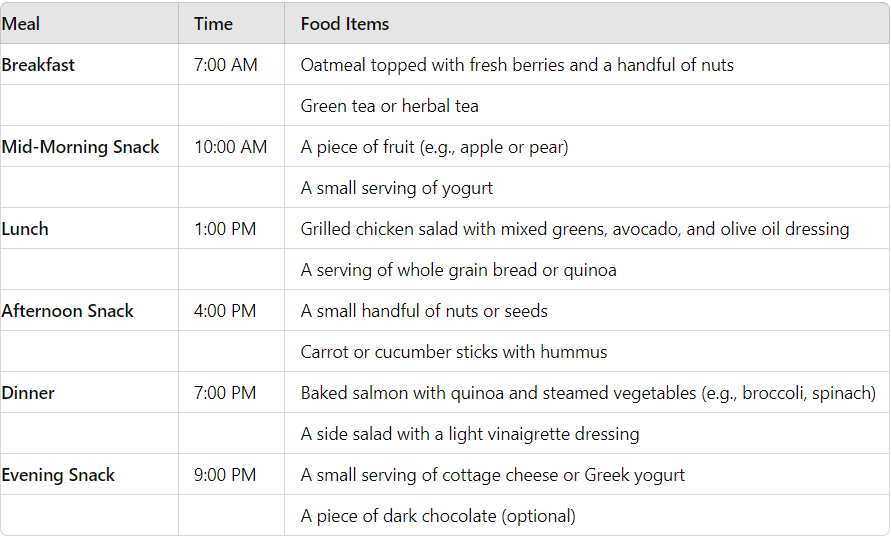The height and width of the screenshot is (537, 891).
Task: Select the Baked salmon with quinoa cell
Action: coord(588,393)
